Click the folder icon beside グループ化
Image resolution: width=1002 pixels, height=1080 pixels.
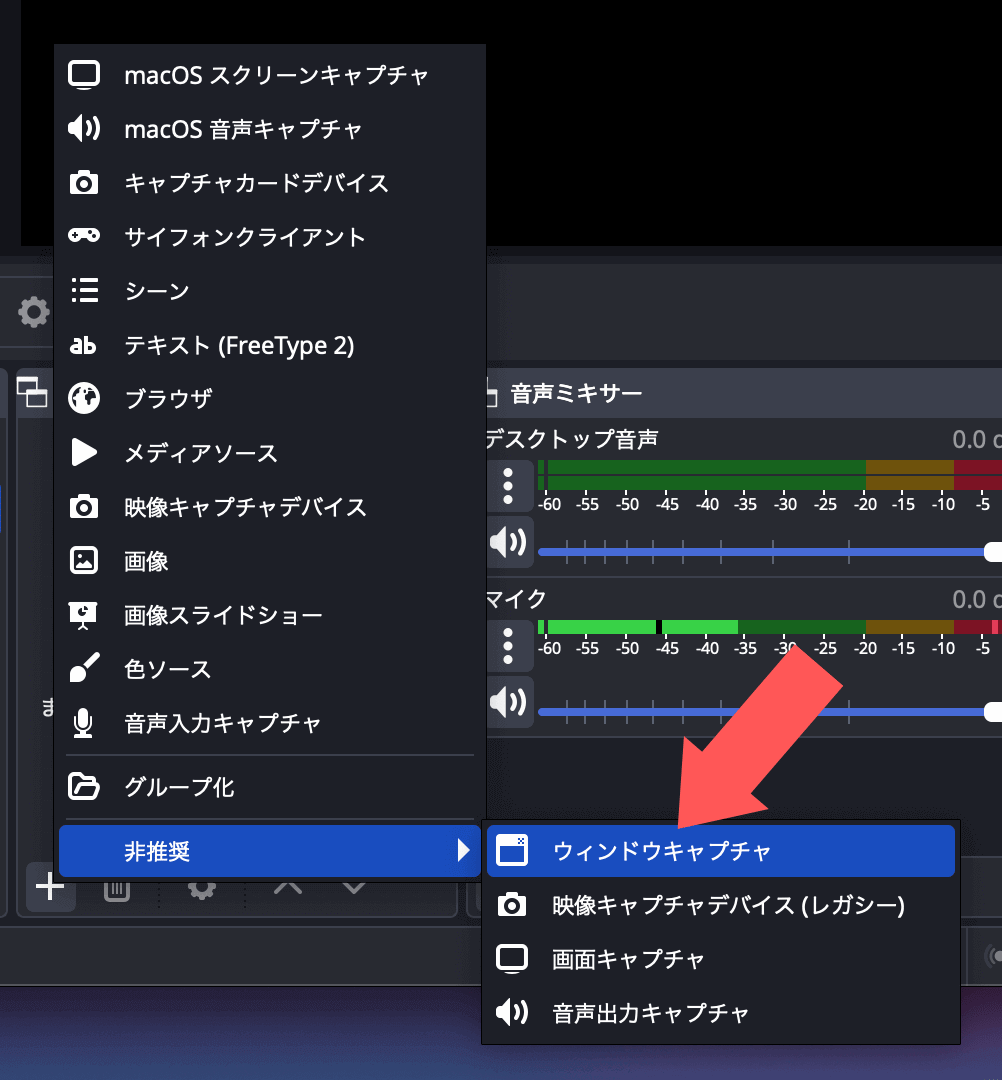pos(84,787)
